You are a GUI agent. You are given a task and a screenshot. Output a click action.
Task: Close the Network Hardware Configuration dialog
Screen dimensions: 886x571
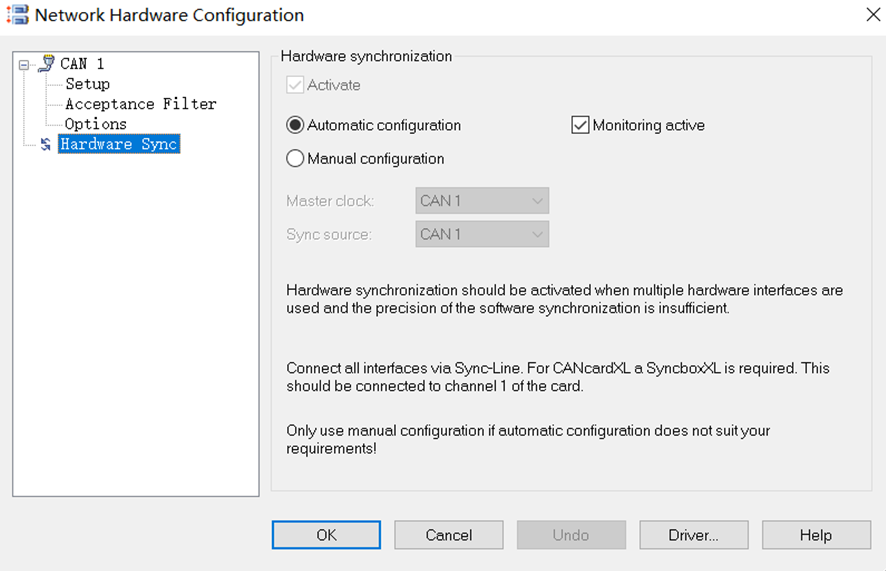coord(871,14)
